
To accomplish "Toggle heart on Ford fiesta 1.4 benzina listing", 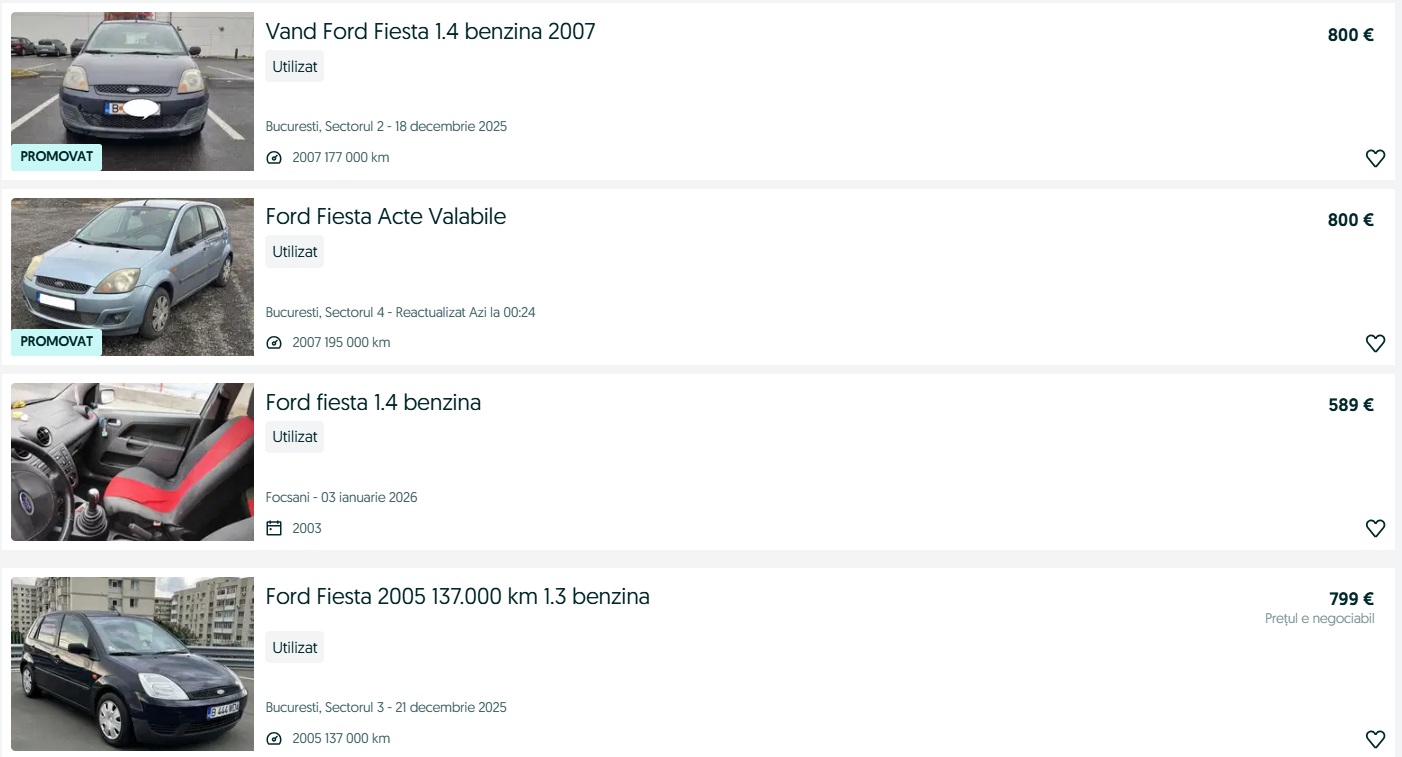I will [x=1375, y=528].
